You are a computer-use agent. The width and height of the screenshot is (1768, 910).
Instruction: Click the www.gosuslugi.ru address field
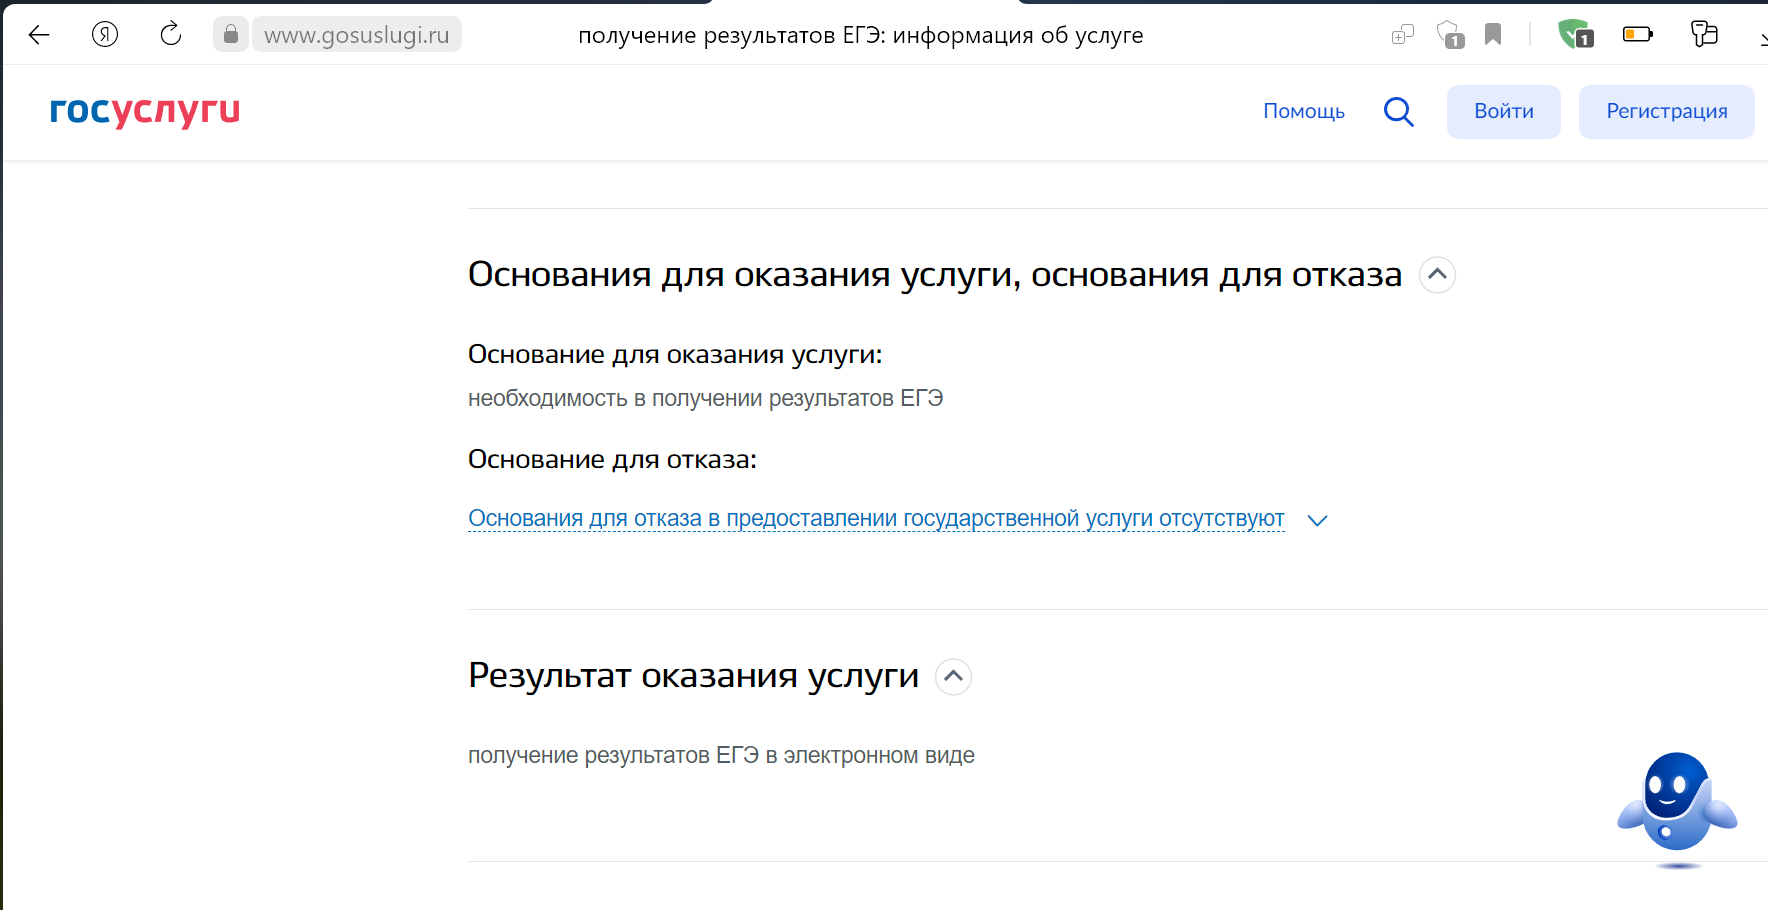click(357, 35)
